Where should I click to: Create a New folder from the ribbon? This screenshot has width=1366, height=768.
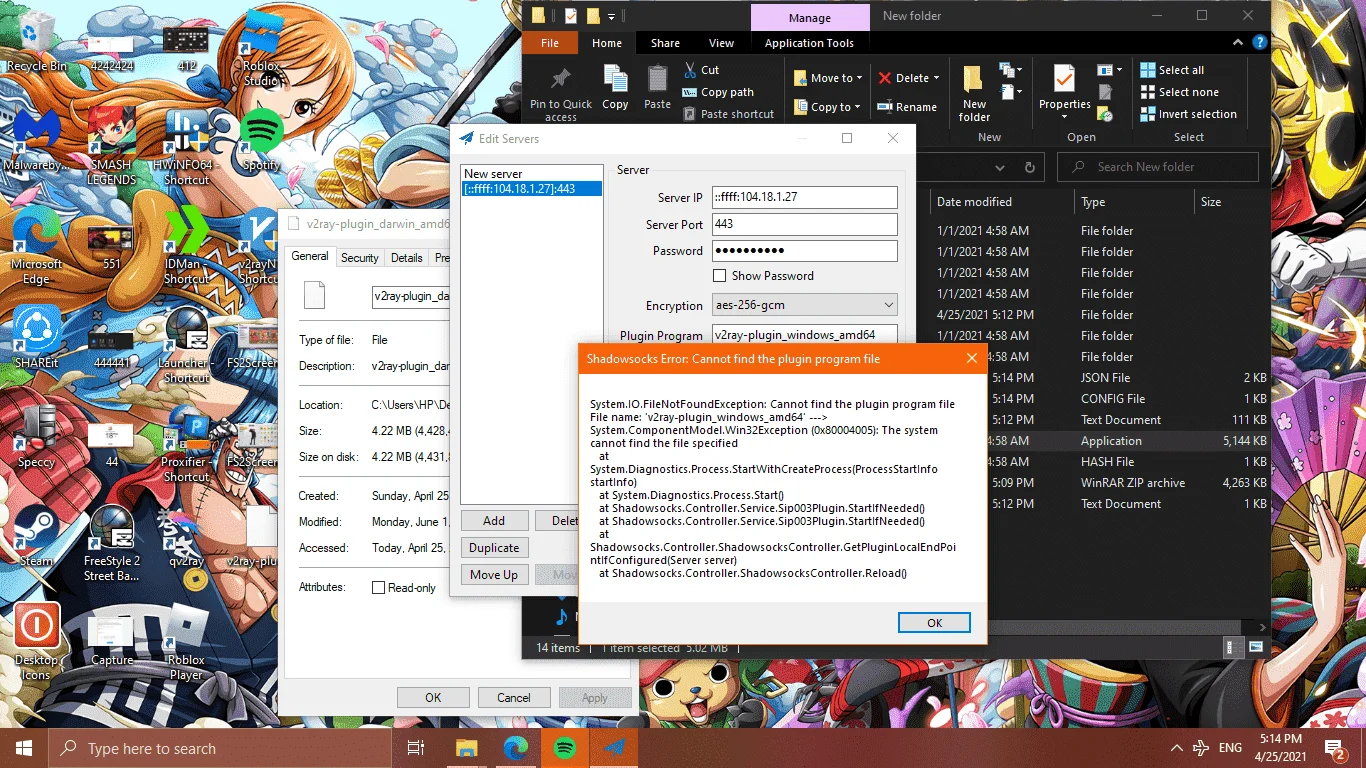tap(974, 94)
